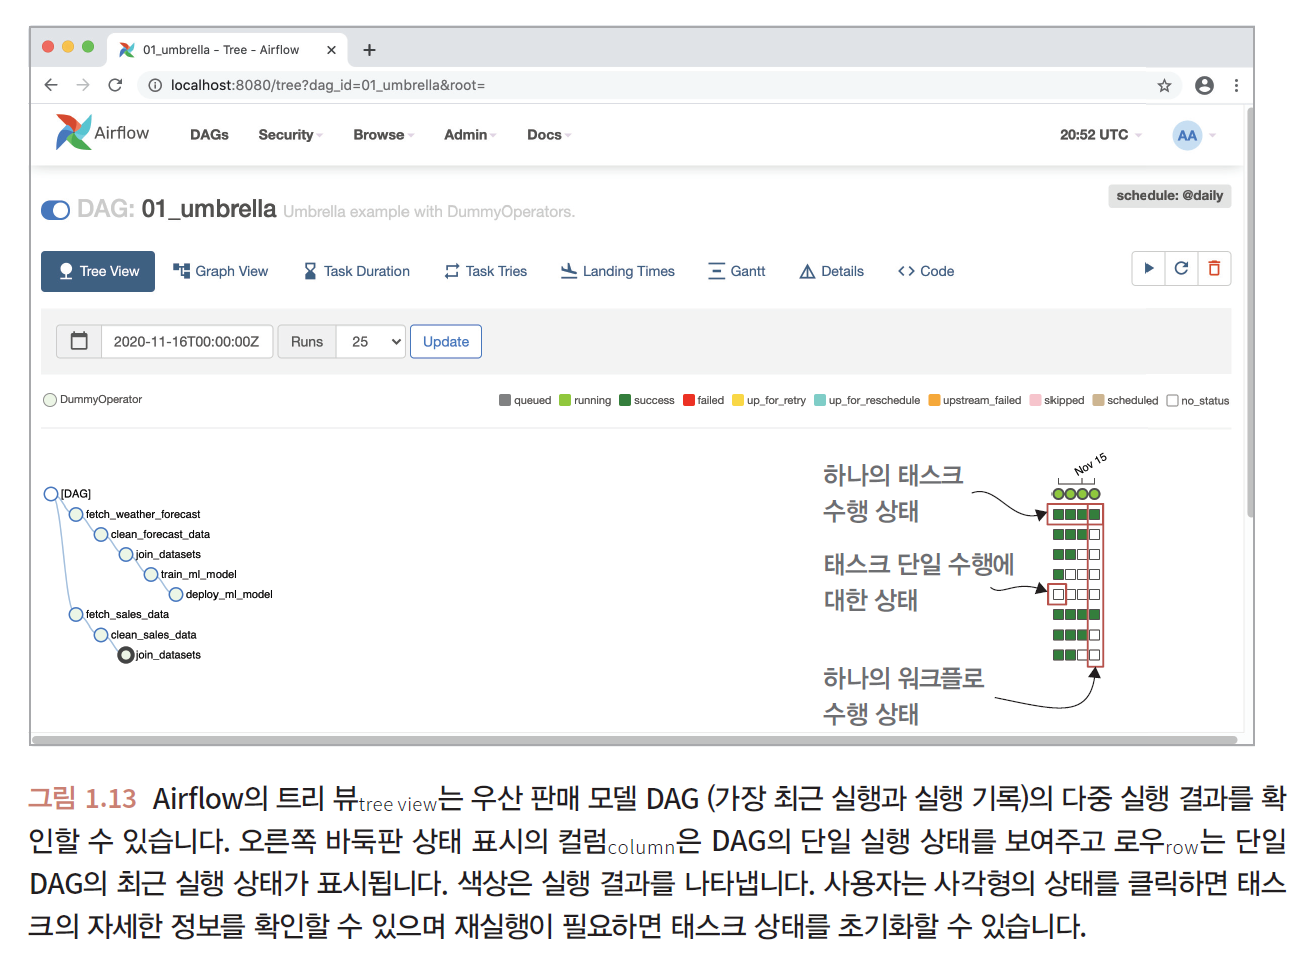Viewport: 1308px width, 963px height.
Task: Open the AA user avatar menu
Action: click(x=1187, y=135)
